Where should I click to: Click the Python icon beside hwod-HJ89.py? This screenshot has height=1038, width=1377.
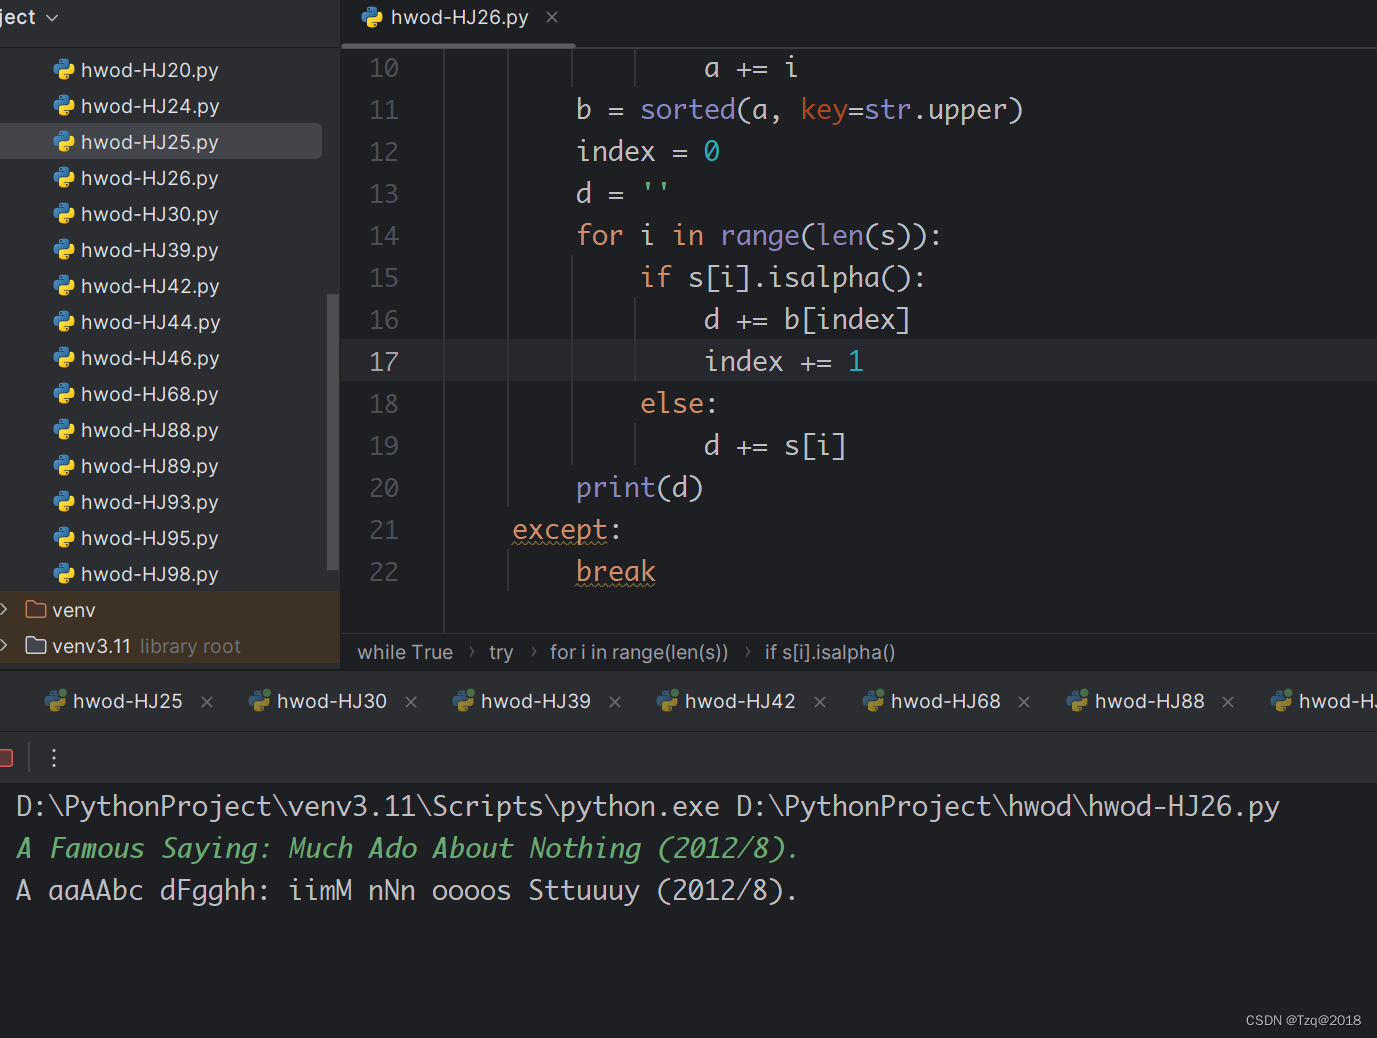tap(64, 466)
